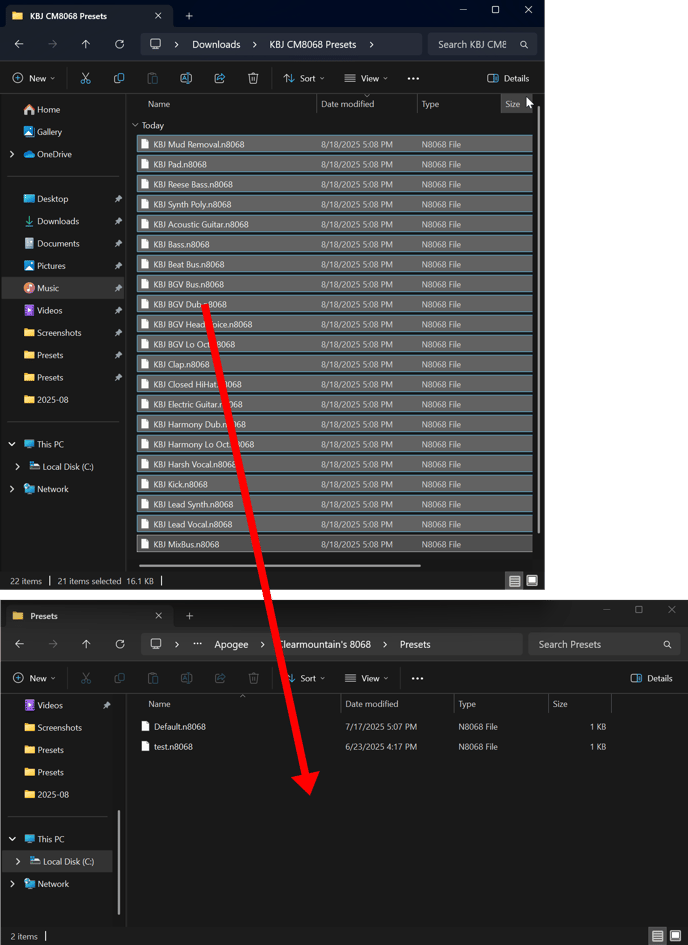Open Music in KBJ window navigation pane
The height and width of the screenshot is (945, 688).
pos(63,288)
